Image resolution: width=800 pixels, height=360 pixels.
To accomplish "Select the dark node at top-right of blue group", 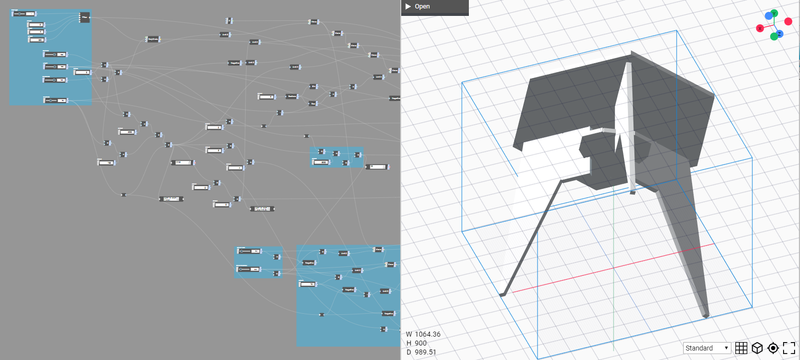I will (x=85, y=17).
